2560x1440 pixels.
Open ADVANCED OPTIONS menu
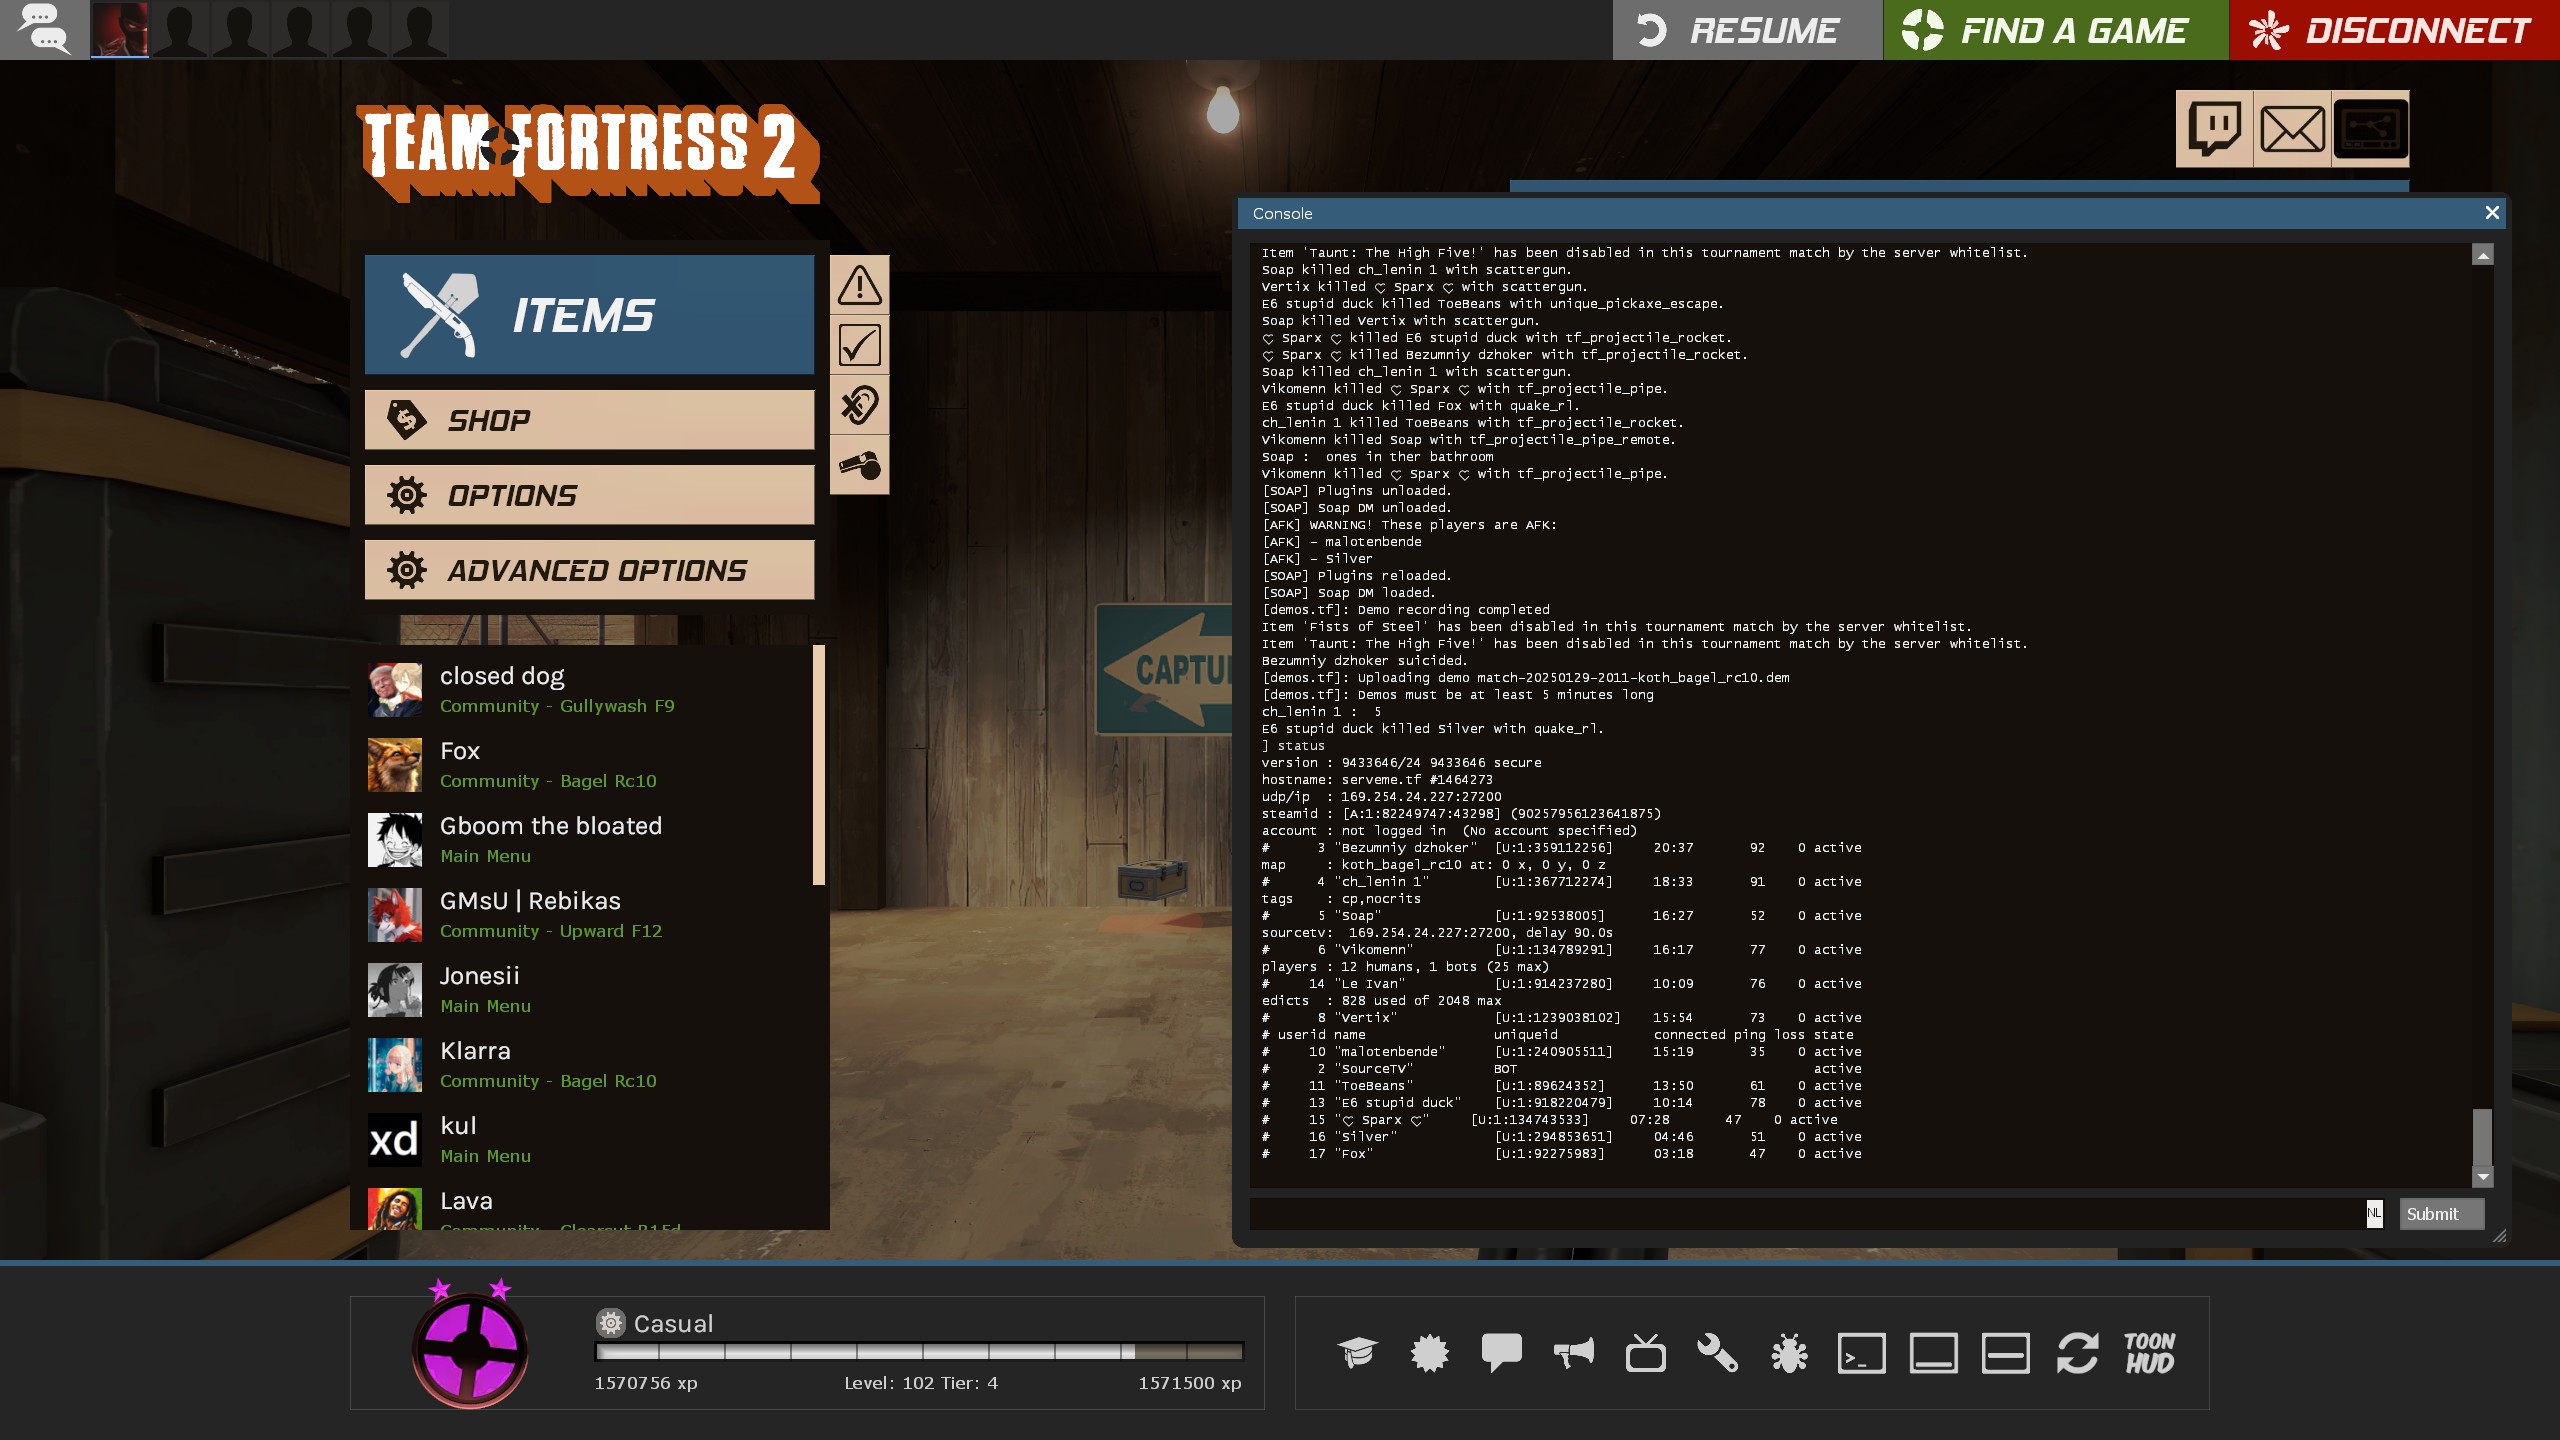click(589, 570)
